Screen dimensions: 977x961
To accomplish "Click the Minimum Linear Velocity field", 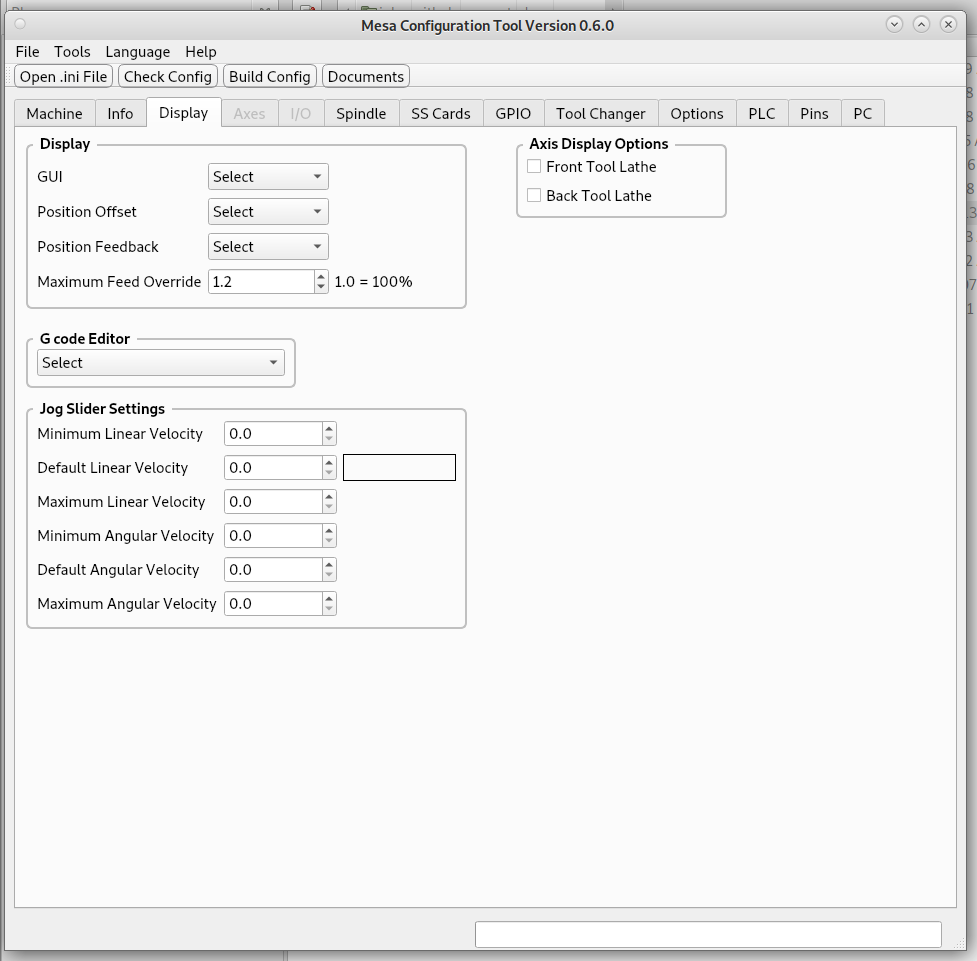I will [273, 434].
